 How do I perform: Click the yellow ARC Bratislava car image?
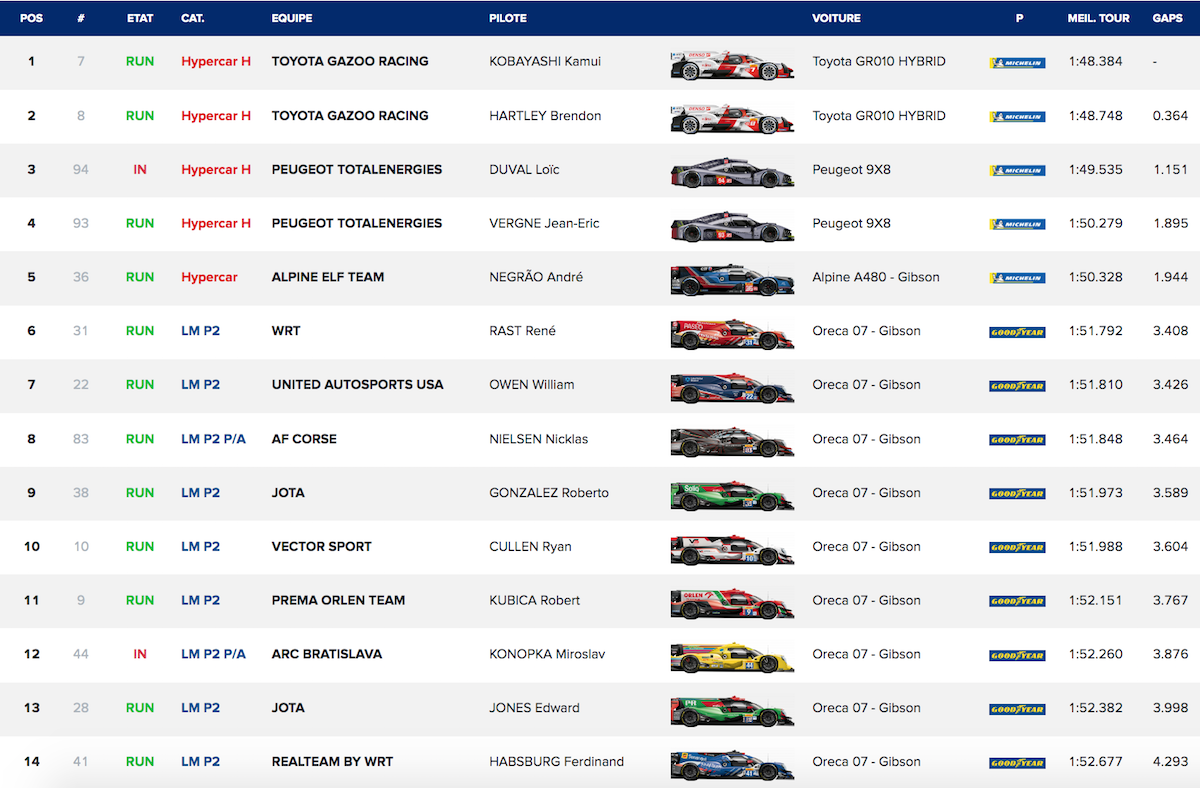click(x=732, y=656)
